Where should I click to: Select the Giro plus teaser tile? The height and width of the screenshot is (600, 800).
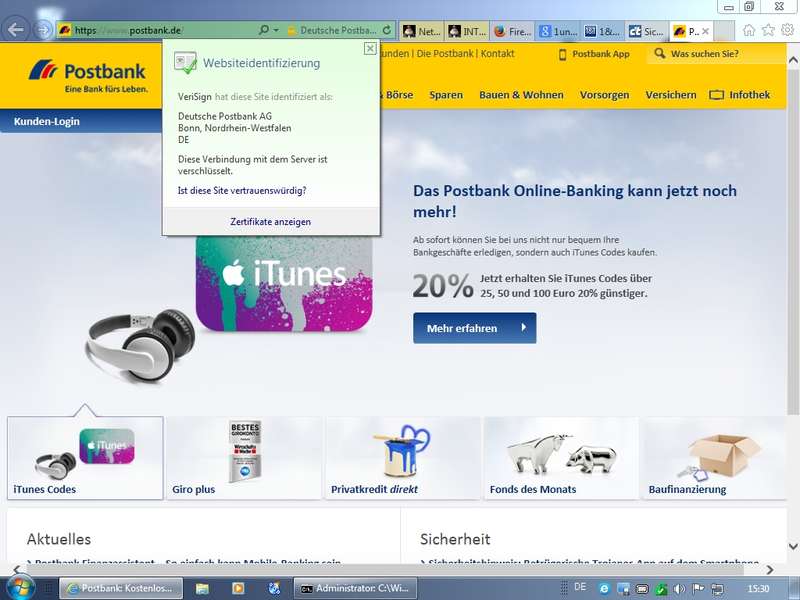click(244, 458)
